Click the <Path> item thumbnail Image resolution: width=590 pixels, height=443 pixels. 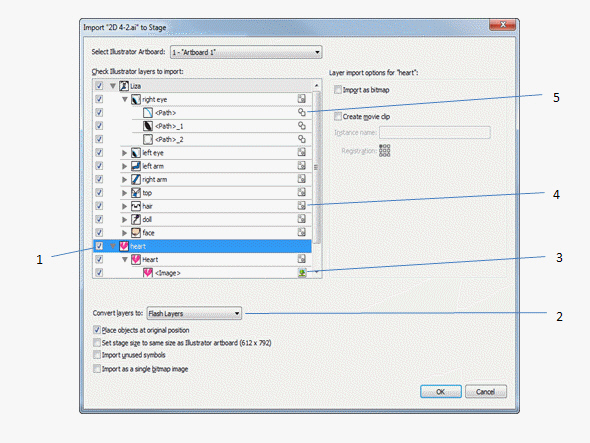coord(148,113)
